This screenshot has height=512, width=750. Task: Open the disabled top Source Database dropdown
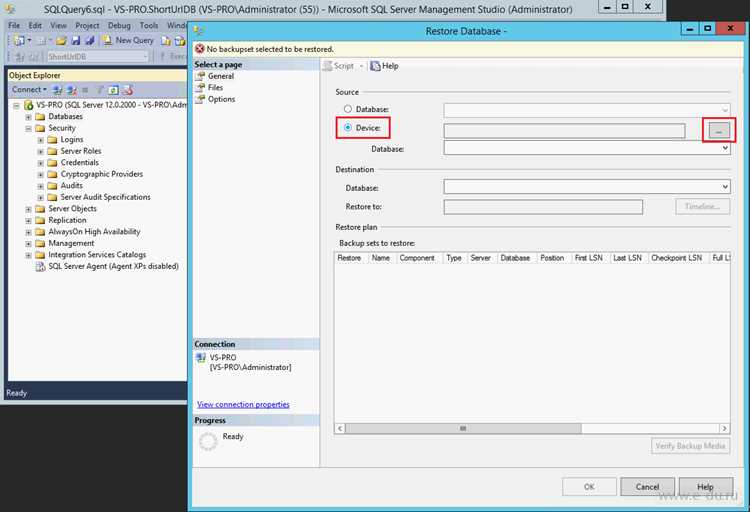587,110
